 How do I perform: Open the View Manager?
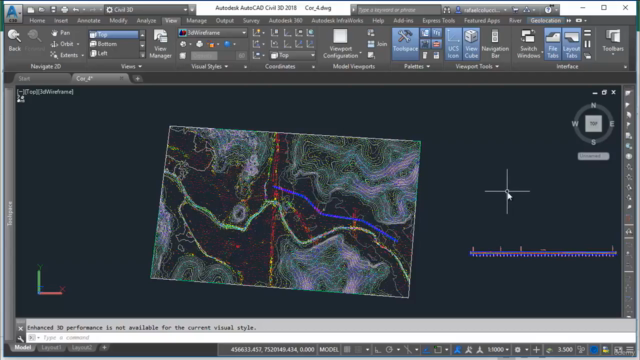pyautogui.click(x=160, y=44)
